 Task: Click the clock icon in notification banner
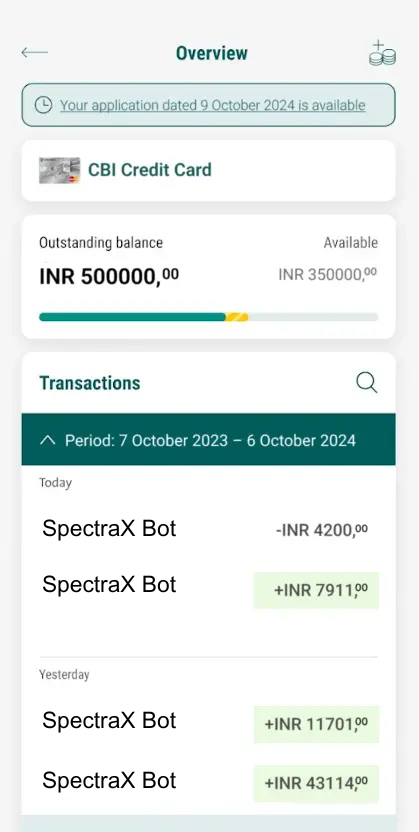click(43, 105)
